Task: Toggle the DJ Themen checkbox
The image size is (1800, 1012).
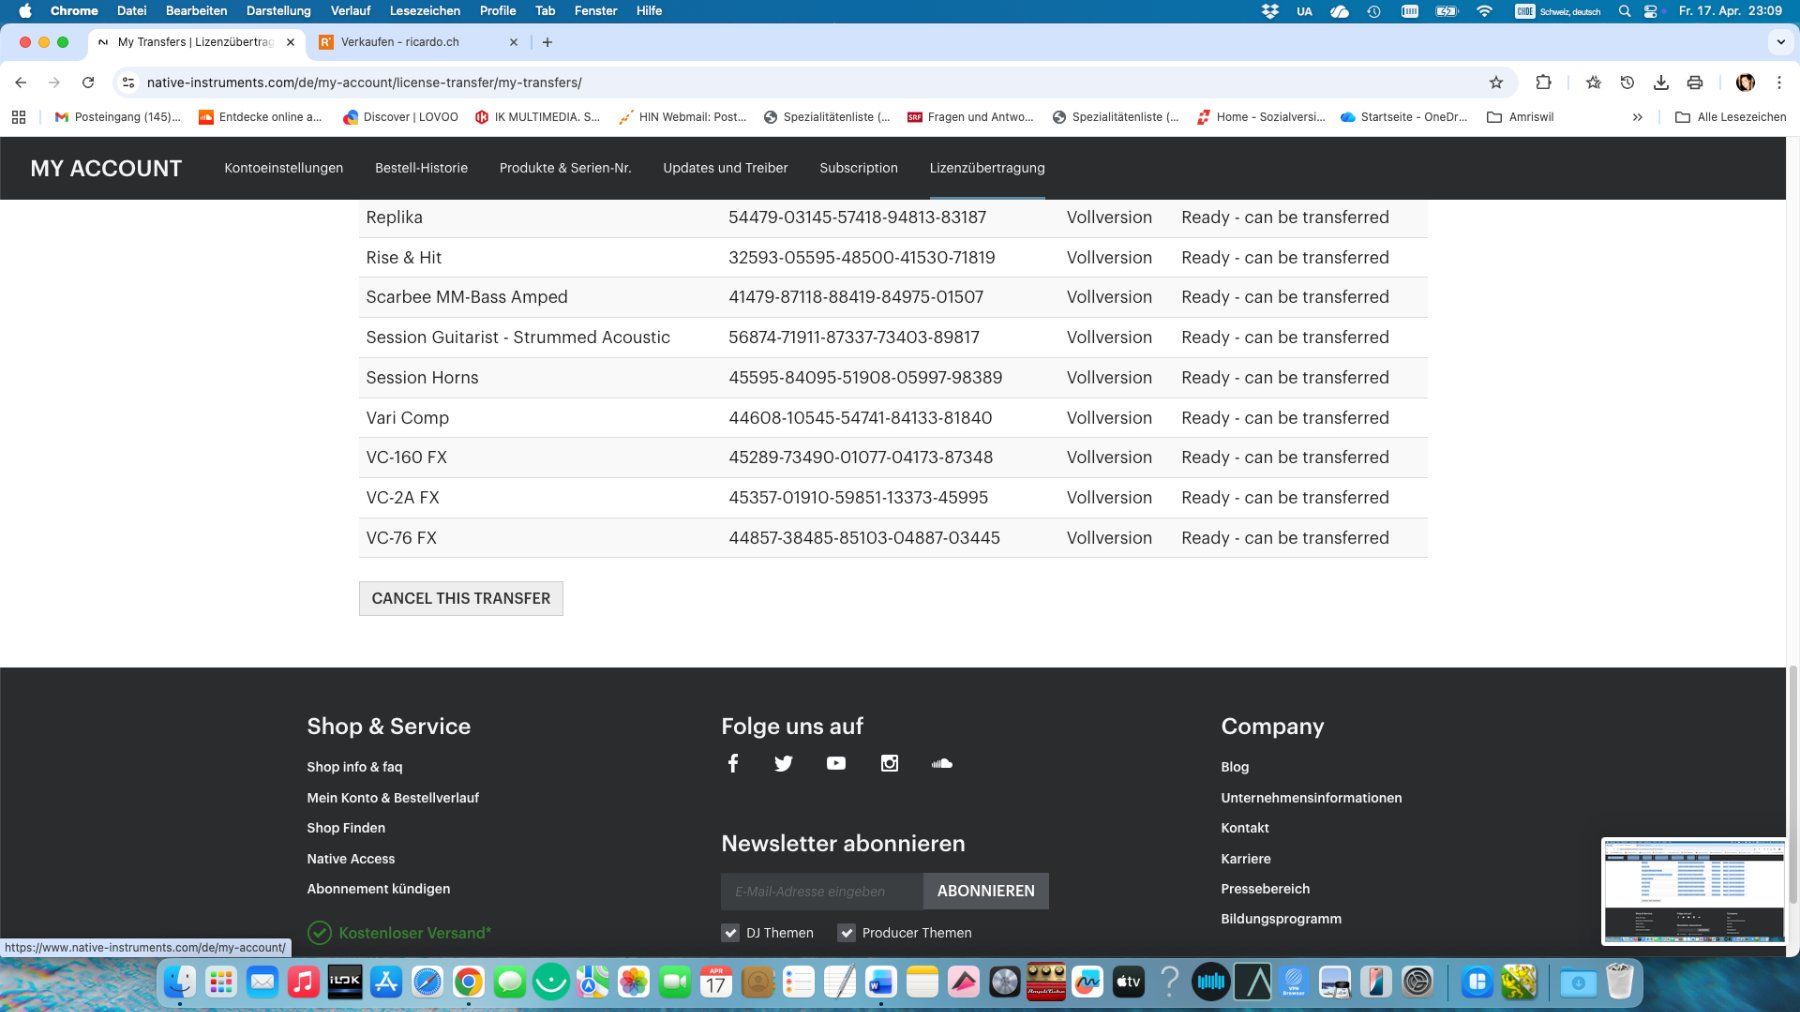Action: point(730,933)
